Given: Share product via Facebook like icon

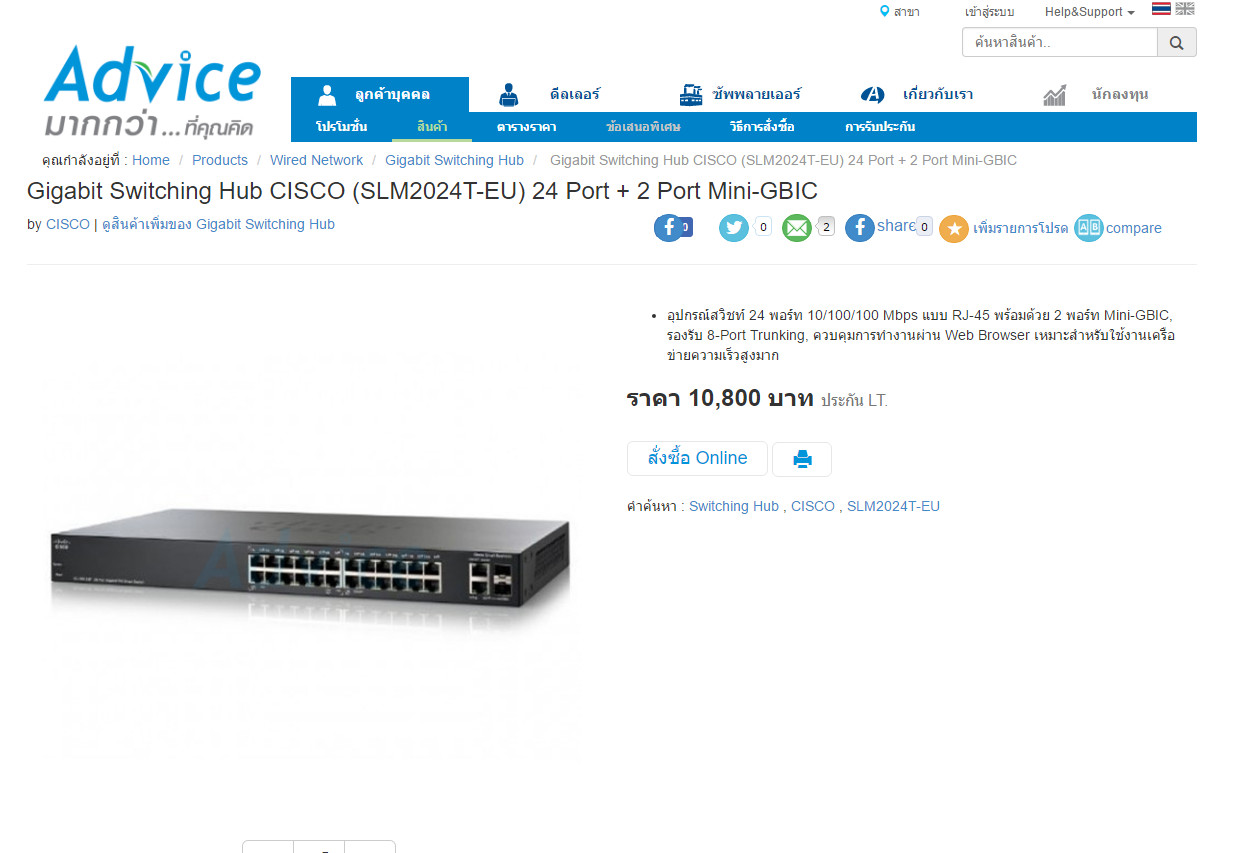Looking at the screenshot, I should (668, 228).
